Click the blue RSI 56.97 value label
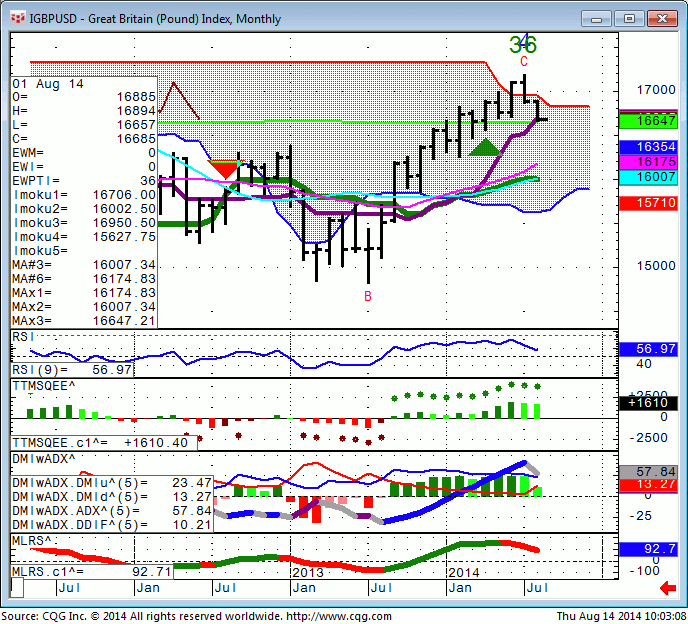The width and height of the screenshot is (688, 624). (x=648, y=349)
